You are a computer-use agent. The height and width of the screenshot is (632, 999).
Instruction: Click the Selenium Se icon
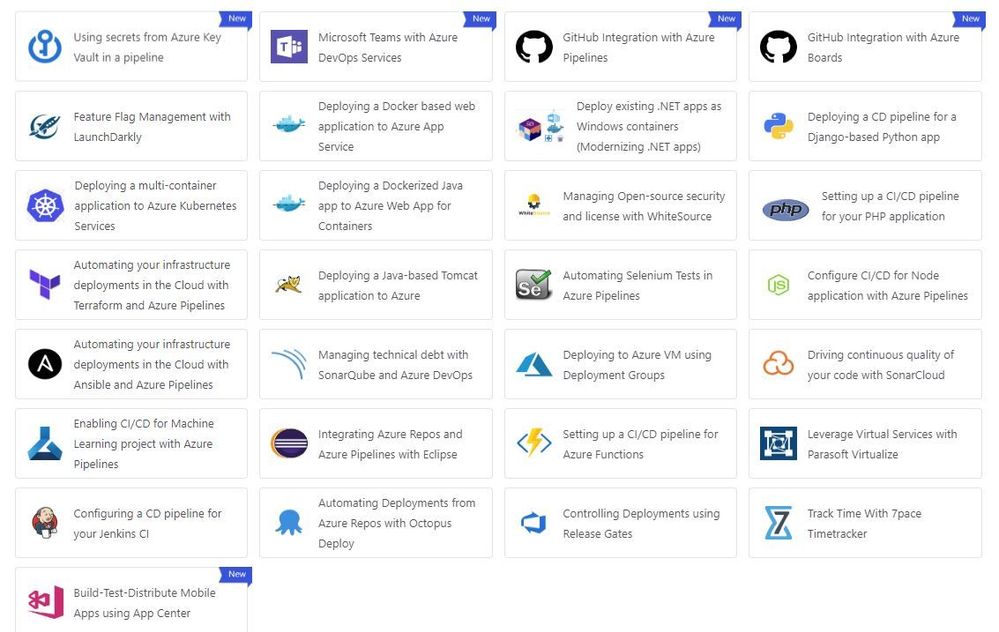(x=534, y=284)
